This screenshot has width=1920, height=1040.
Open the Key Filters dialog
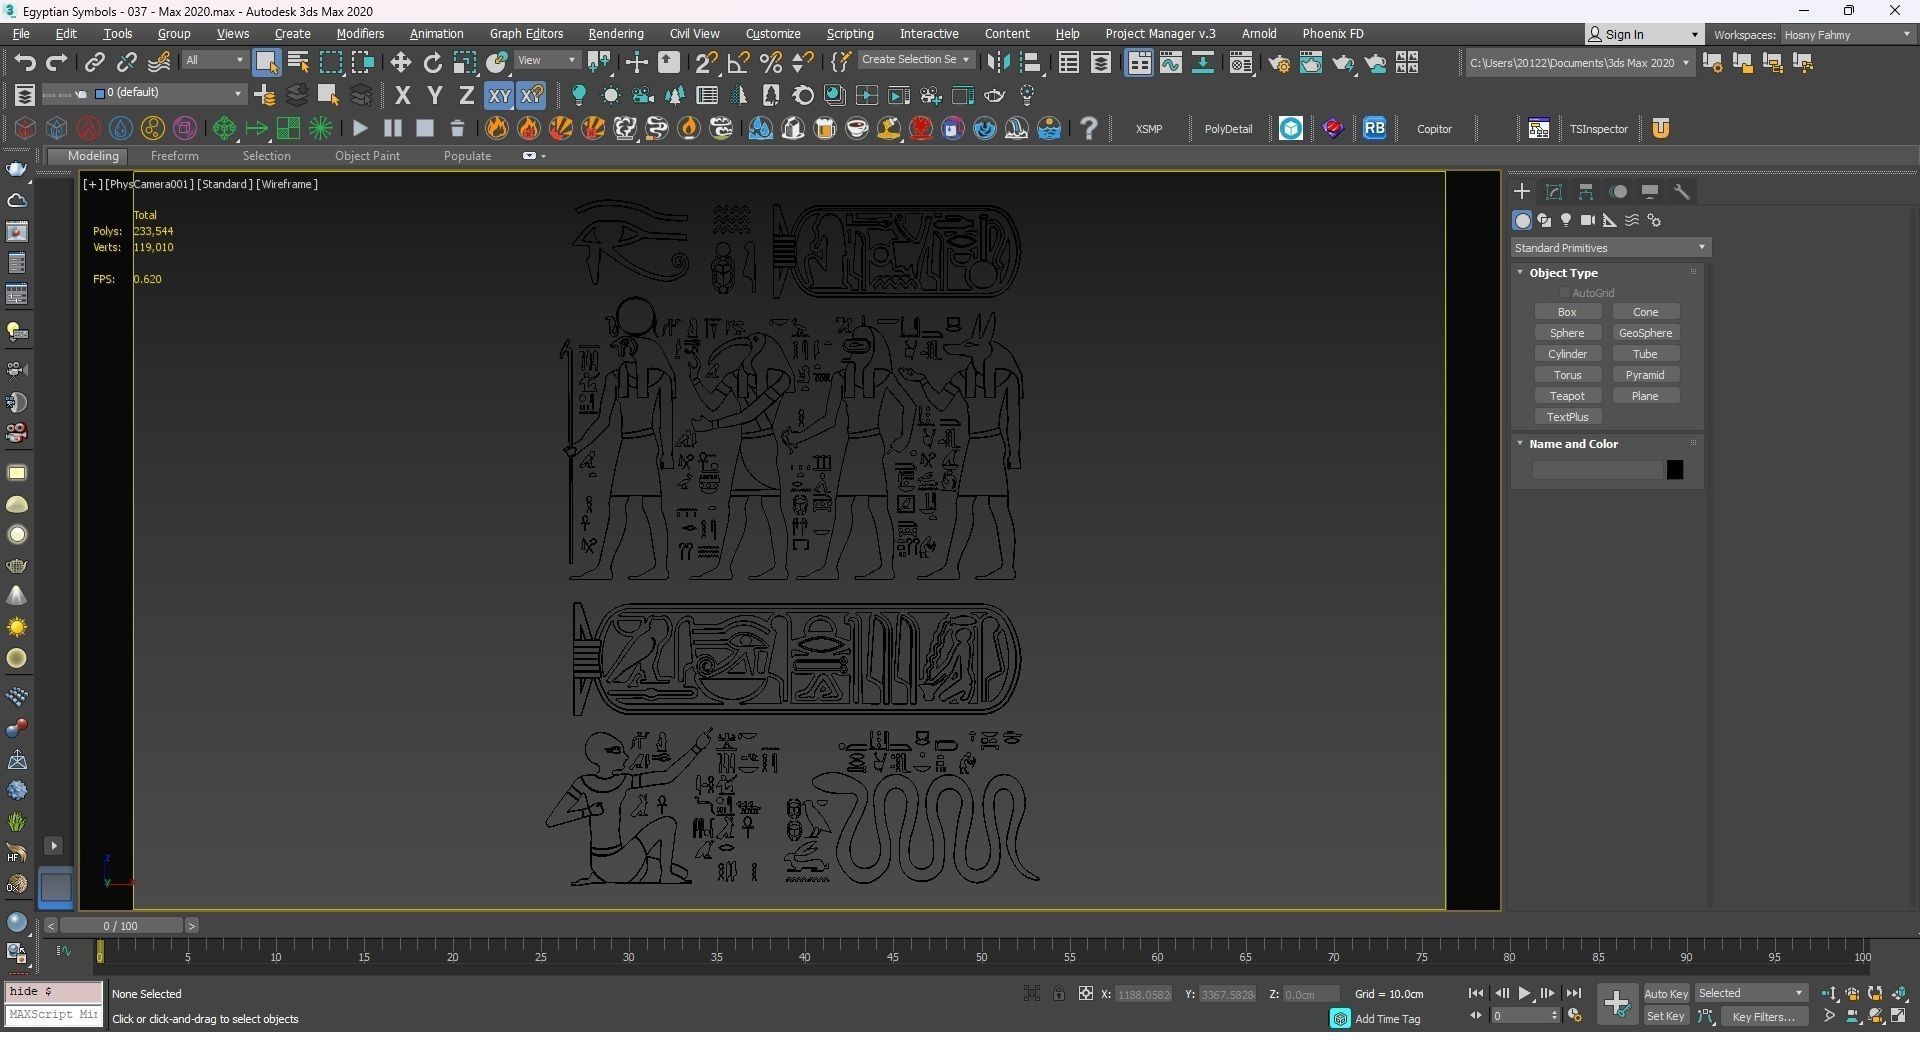[x=1764, y=1017]
